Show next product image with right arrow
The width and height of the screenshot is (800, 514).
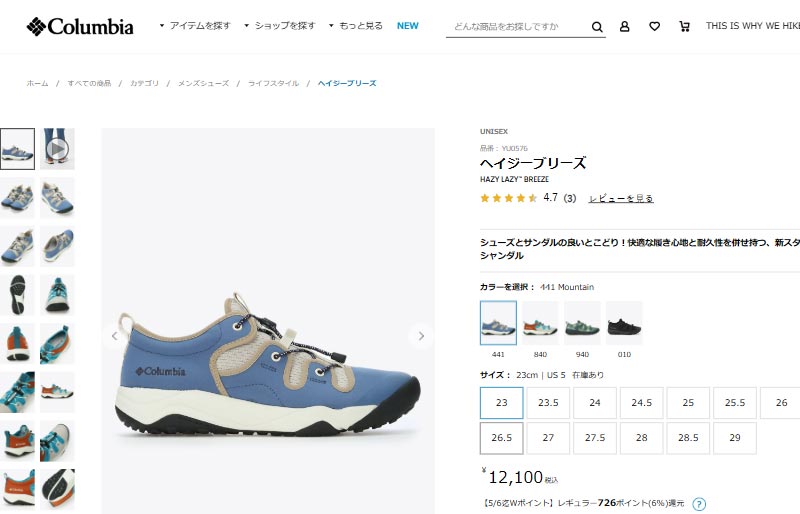[421, 336]
